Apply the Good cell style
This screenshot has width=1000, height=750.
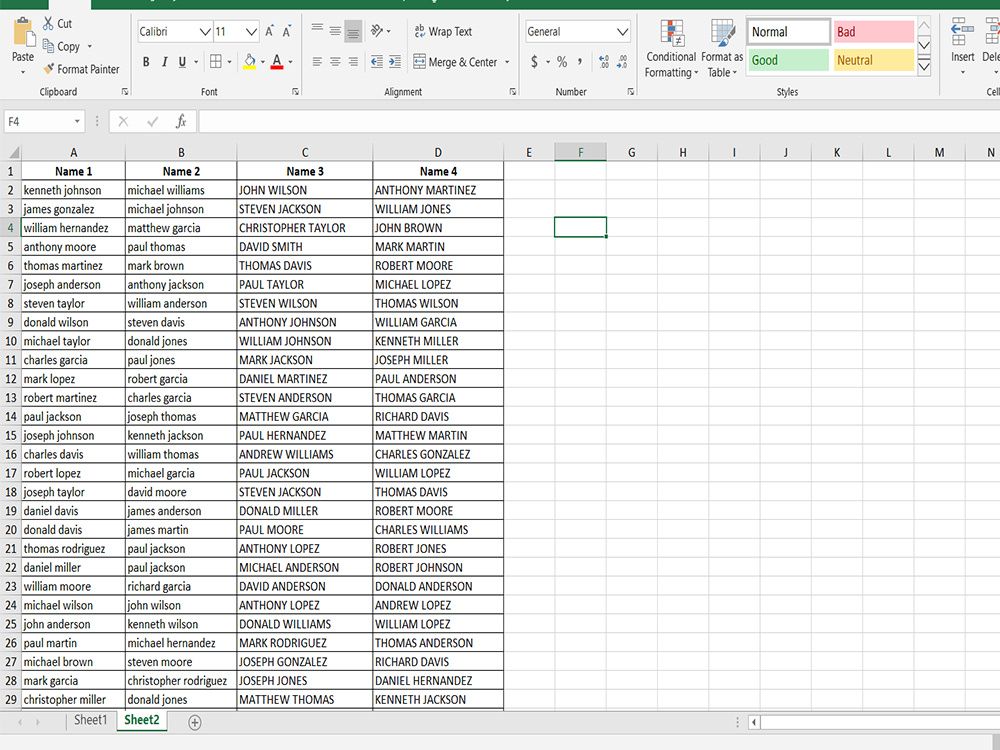tap(788, 60)
